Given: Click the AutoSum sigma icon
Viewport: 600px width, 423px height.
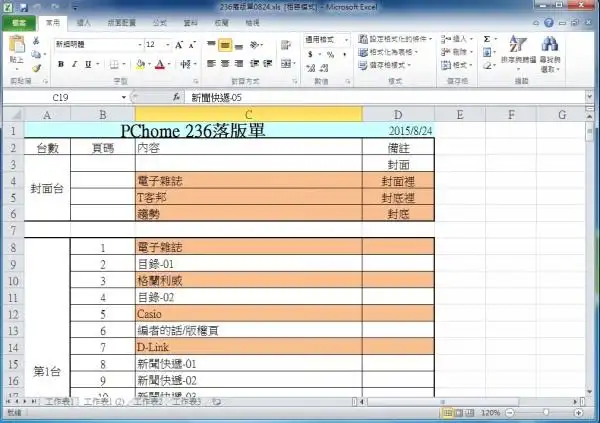Looking at the screenshot, I should point(487,39).
